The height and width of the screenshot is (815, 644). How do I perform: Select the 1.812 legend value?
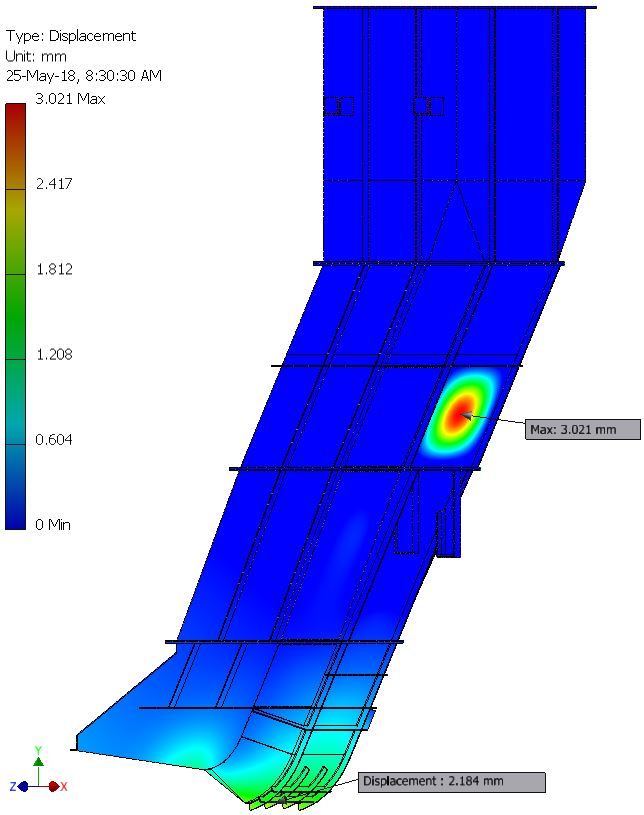pyautogui.click(x=54, y=269)
